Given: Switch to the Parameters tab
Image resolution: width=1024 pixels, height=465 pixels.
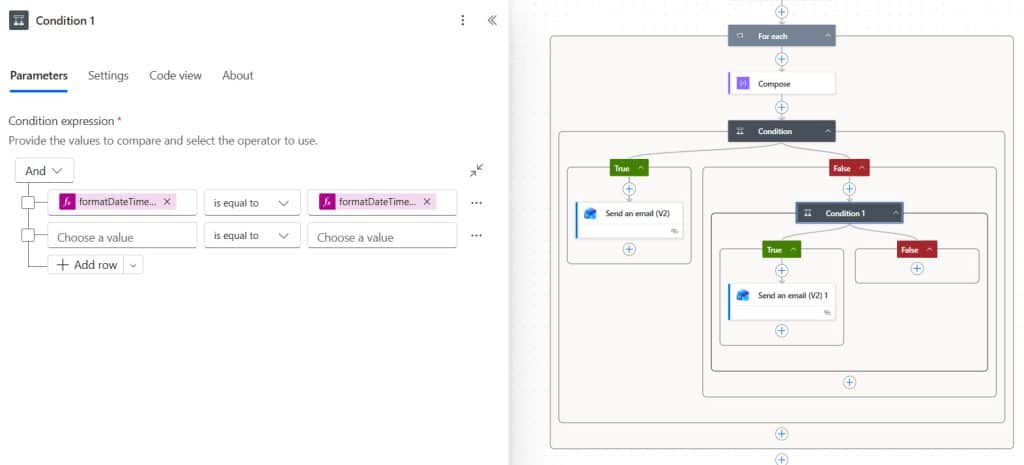Looking at the screenshot, I should 39,75.
